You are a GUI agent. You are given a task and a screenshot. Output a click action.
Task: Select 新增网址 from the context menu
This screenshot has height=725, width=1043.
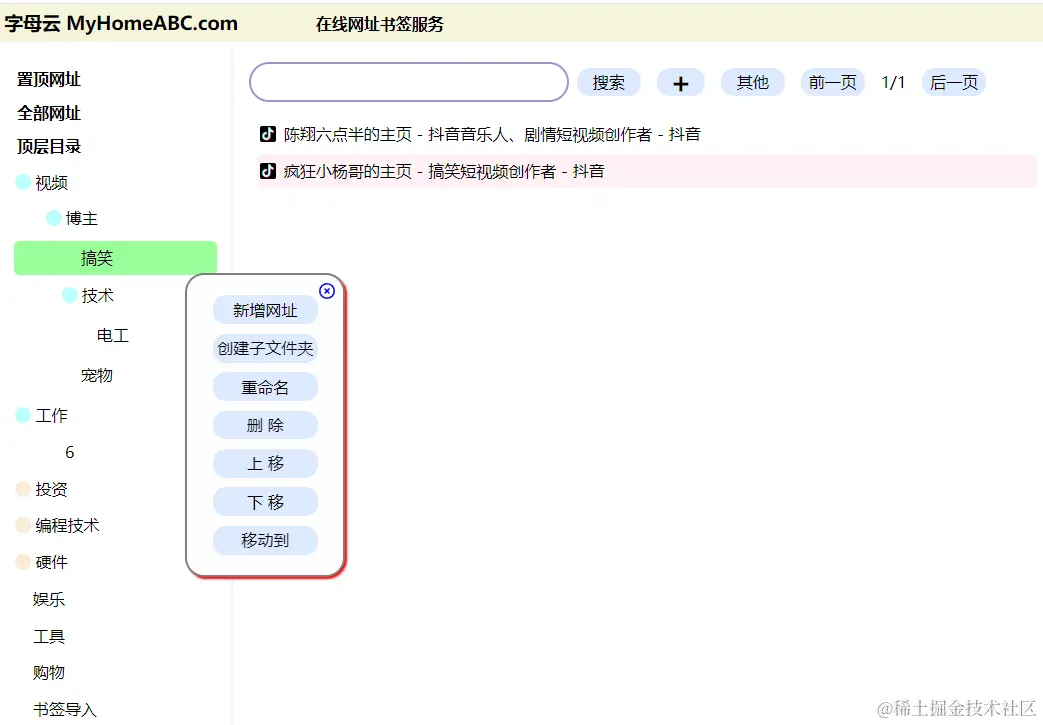[265, 310]
